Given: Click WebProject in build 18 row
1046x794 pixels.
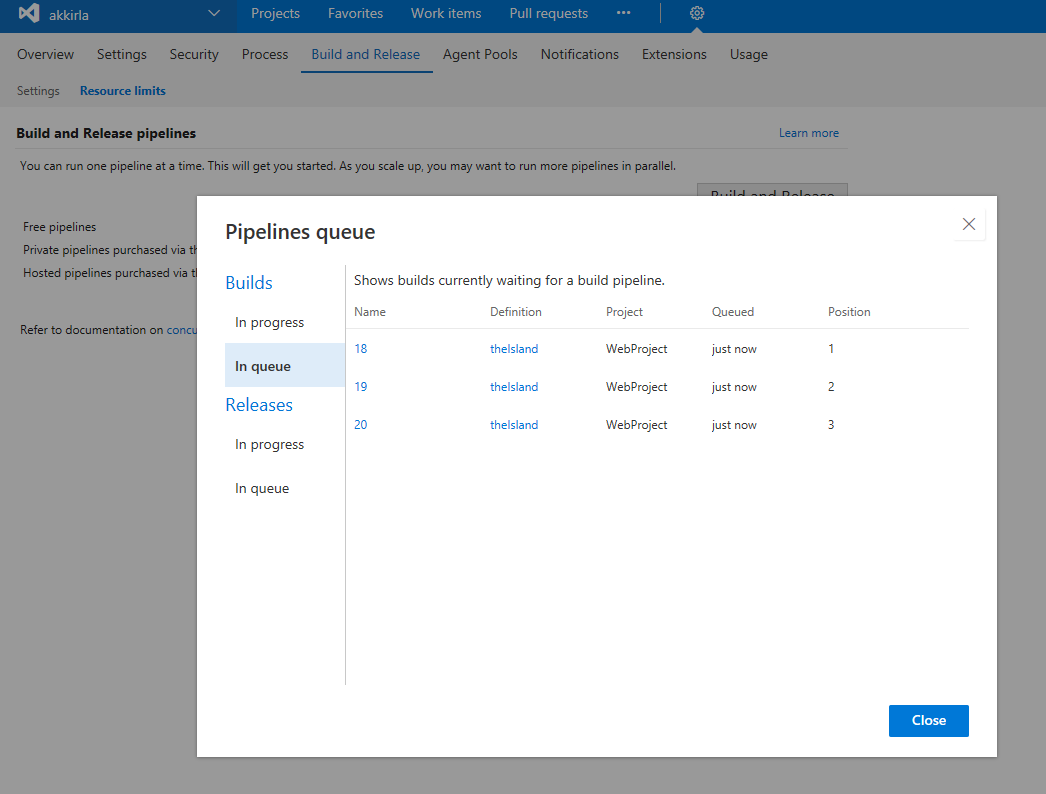Looking at the screenshot, I should 636,349.
